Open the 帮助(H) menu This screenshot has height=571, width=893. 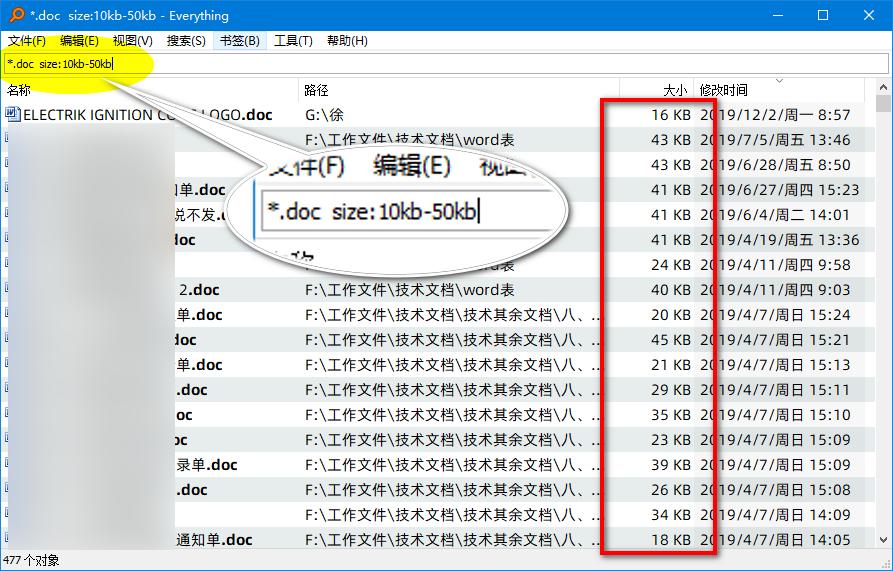[x=347, y=41]
